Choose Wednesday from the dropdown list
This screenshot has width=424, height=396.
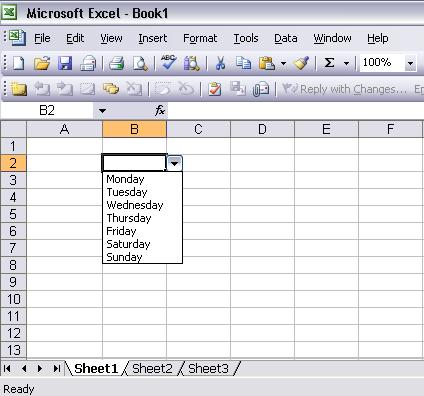click(x=135, y=205)
